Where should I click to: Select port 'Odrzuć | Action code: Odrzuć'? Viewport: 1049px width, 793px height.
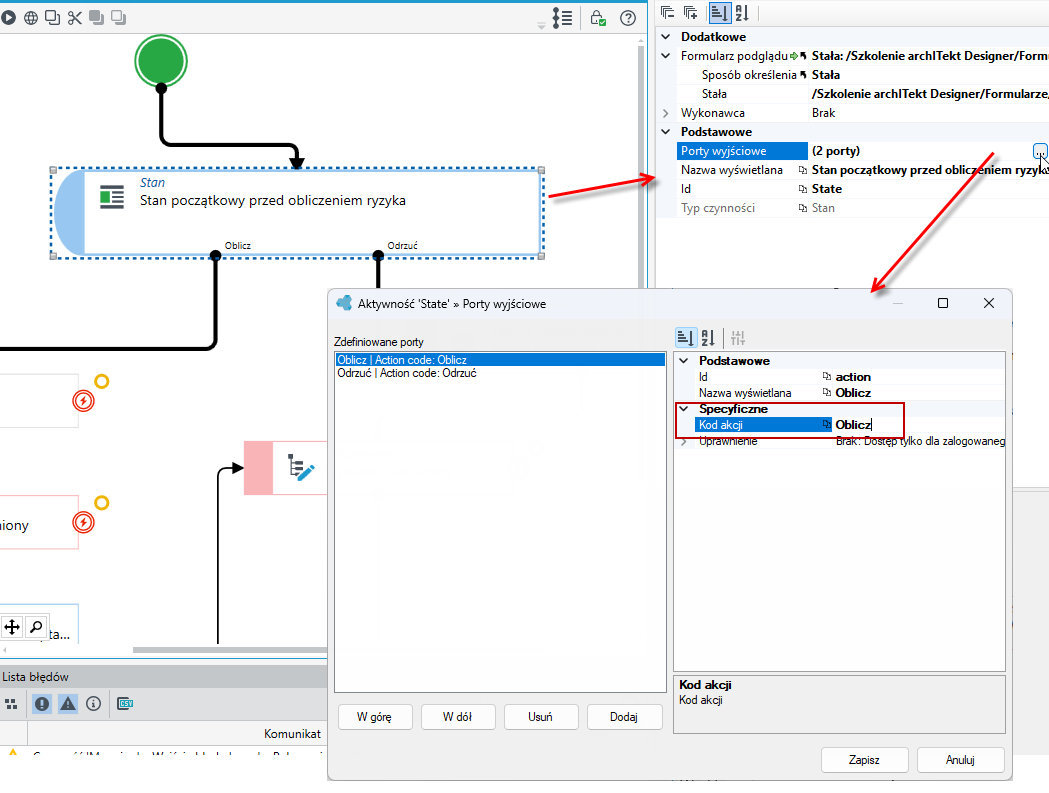(x=500, y=373)
